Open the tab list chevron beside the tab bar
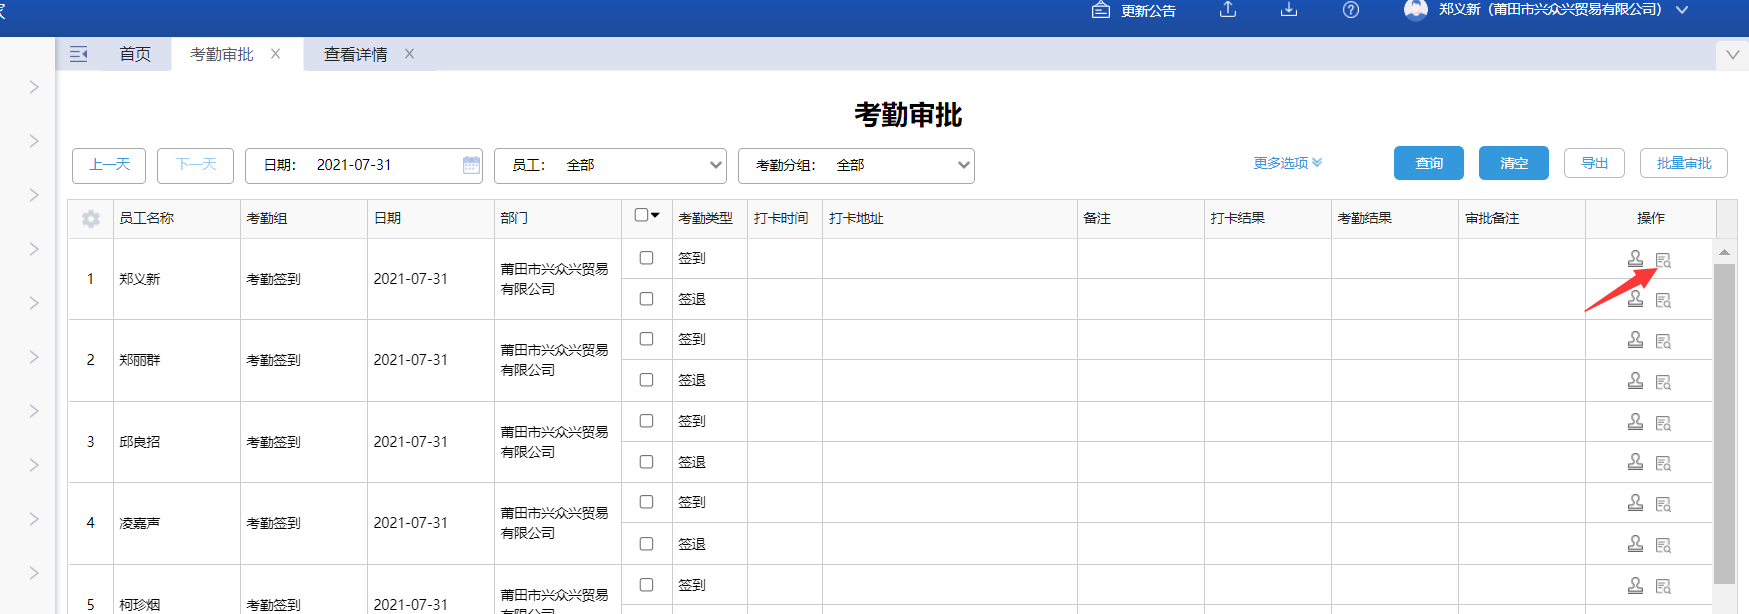This screenshot has height=614, width=1749. tap(1732, 55)
